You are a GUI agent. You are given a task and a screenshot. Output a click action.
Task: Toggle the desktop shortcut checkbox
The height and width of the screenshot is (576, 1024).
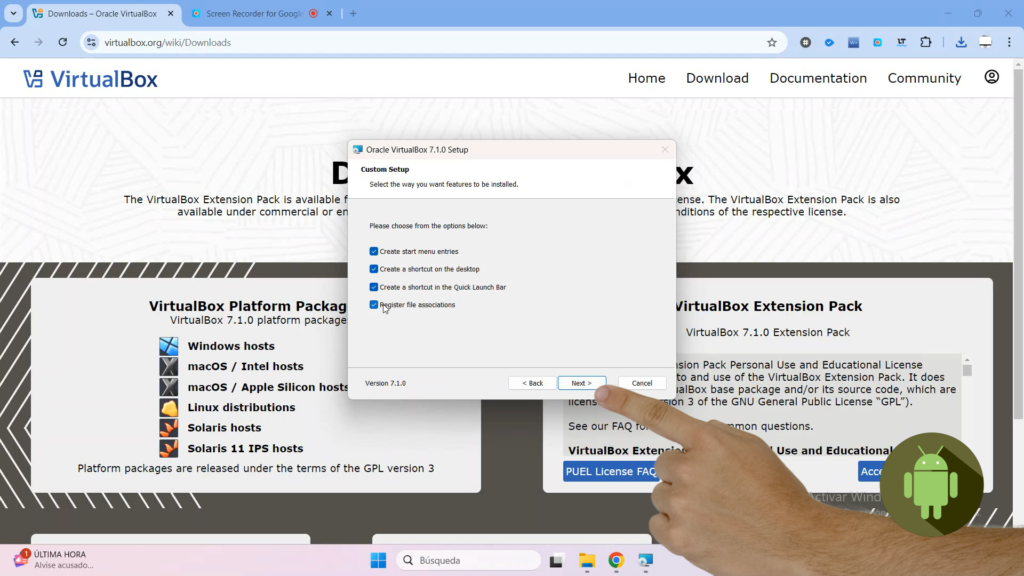(x=374, y=269)
